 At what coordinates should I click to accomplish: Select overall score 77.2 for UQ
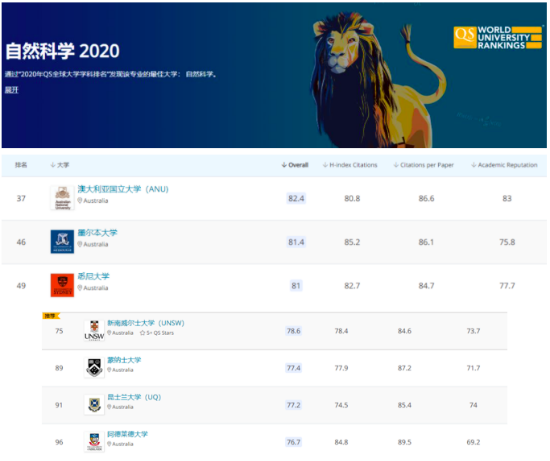pos(294,406)
